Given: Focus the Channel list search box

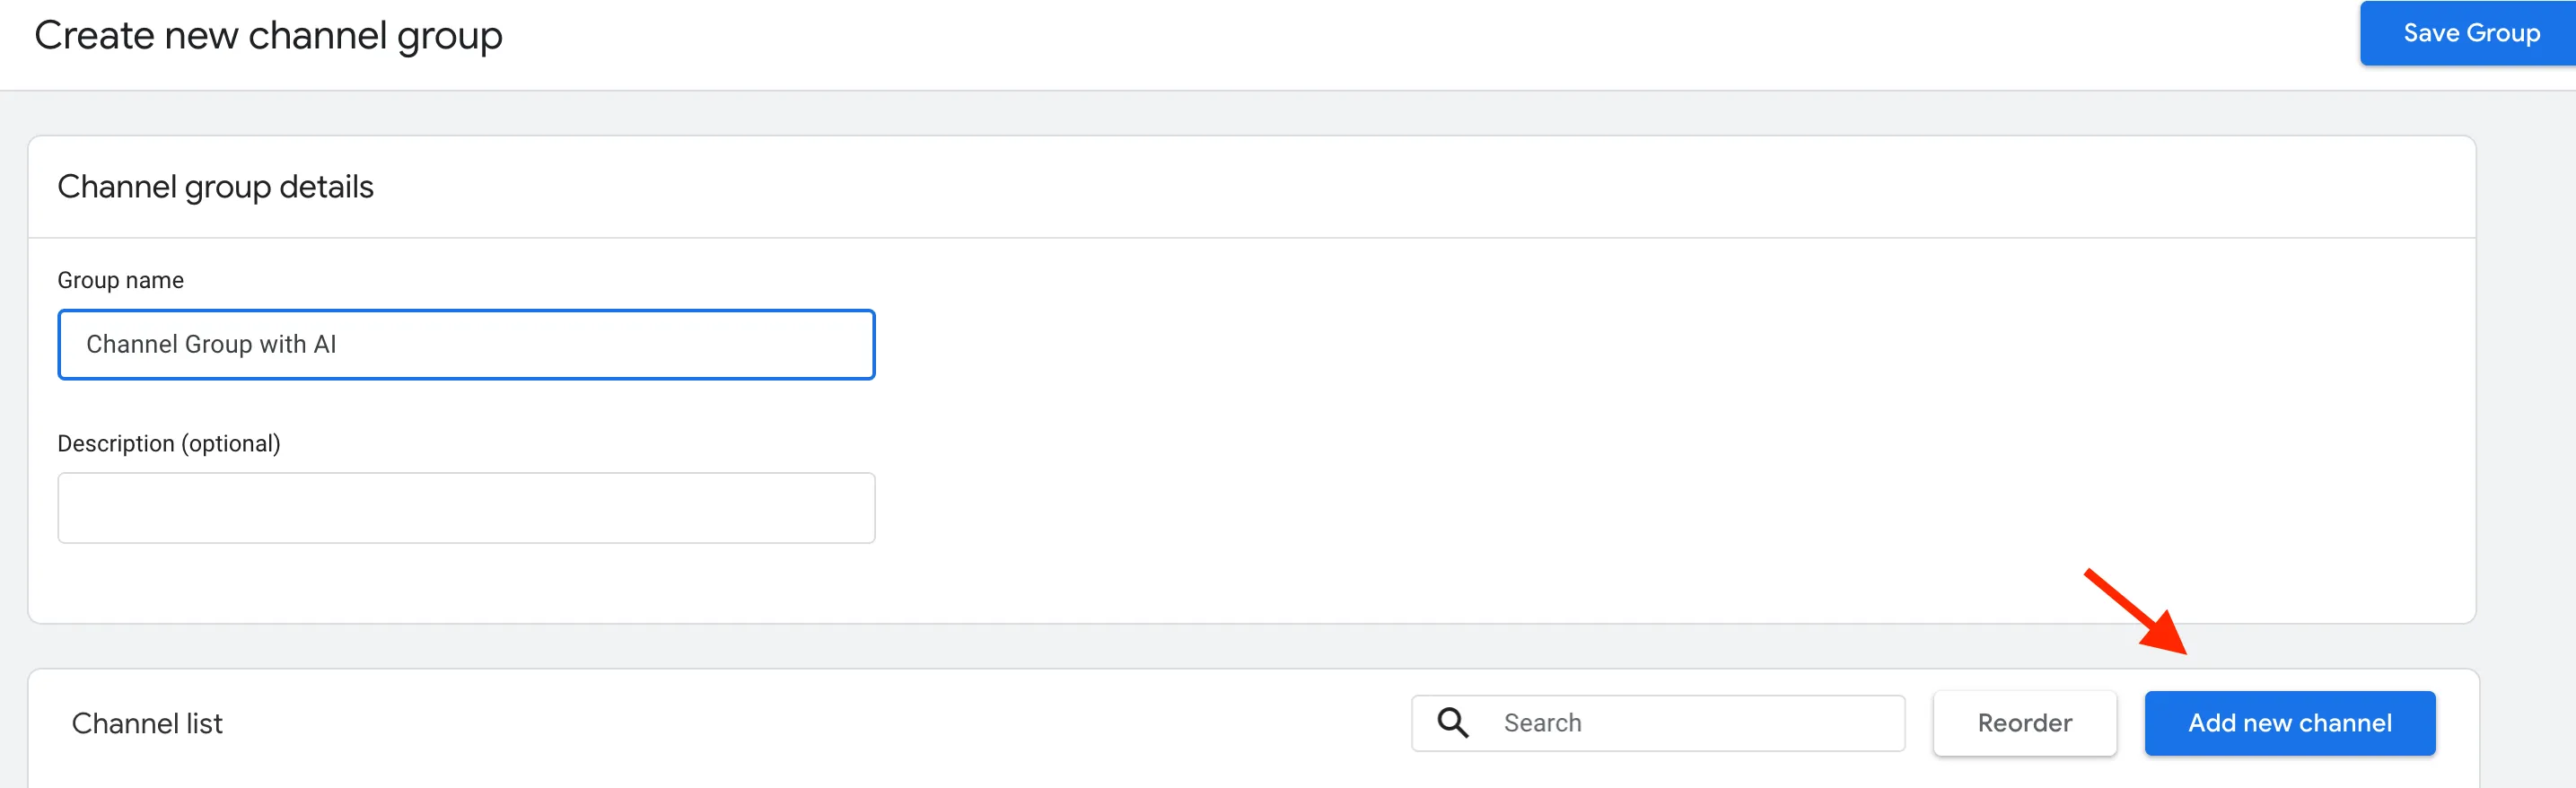Looking at the screenshot, I should coord(1658,723).
